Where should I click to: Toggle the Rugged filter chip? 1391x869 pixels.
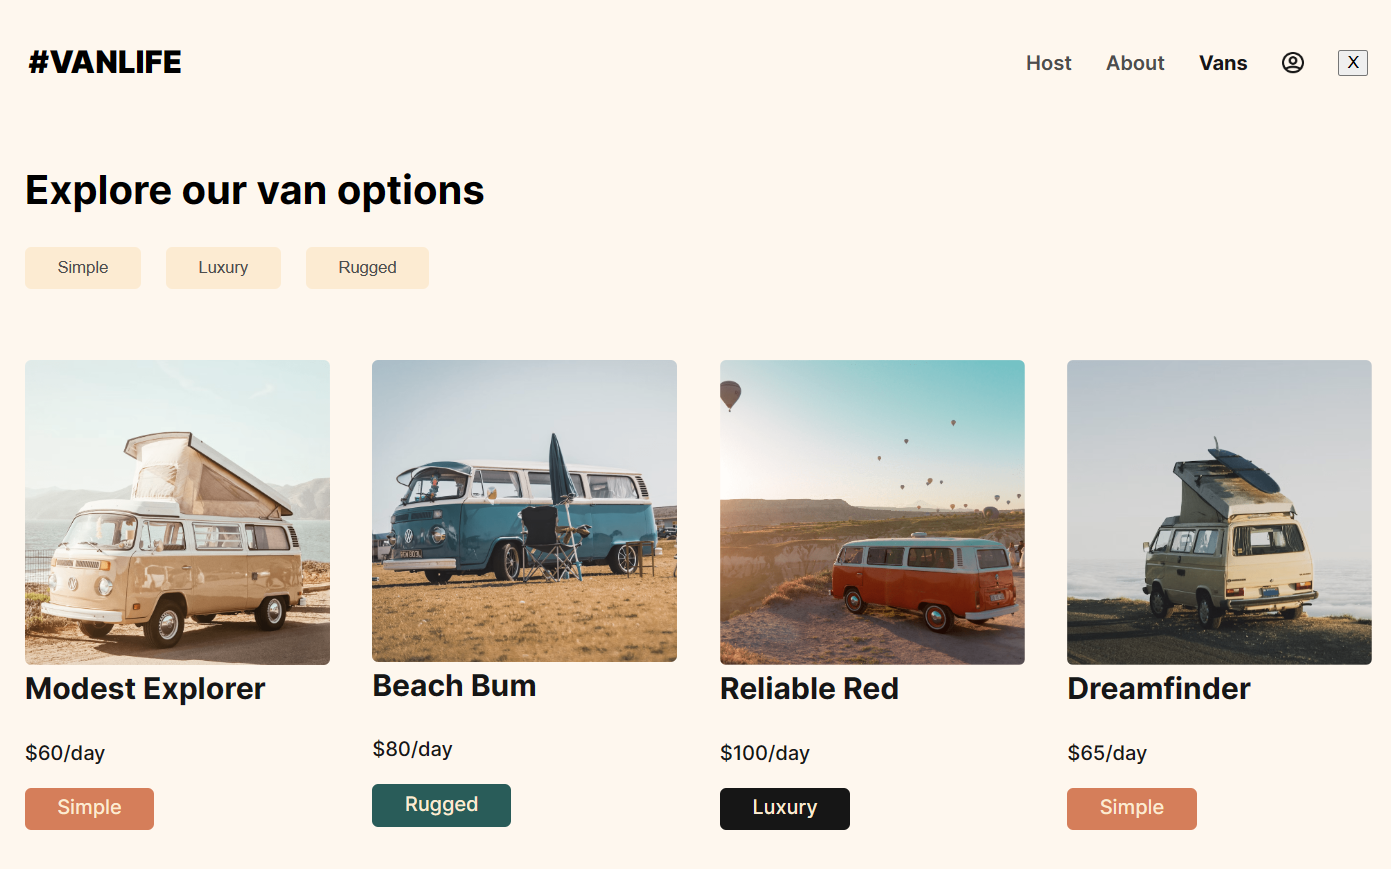[367, 268]
